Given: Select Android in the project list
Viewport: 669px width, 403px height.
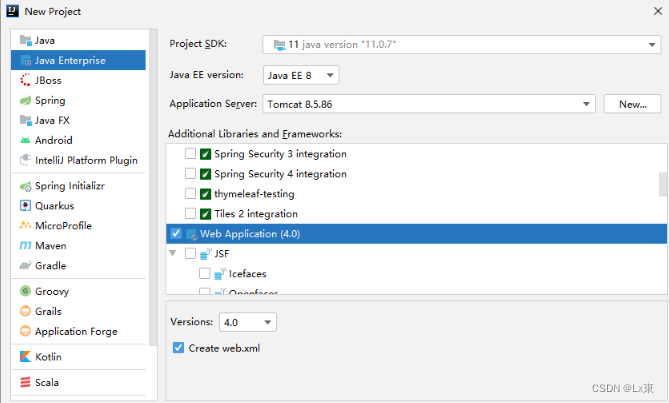Looking at the screenshot, I should 79,140.
